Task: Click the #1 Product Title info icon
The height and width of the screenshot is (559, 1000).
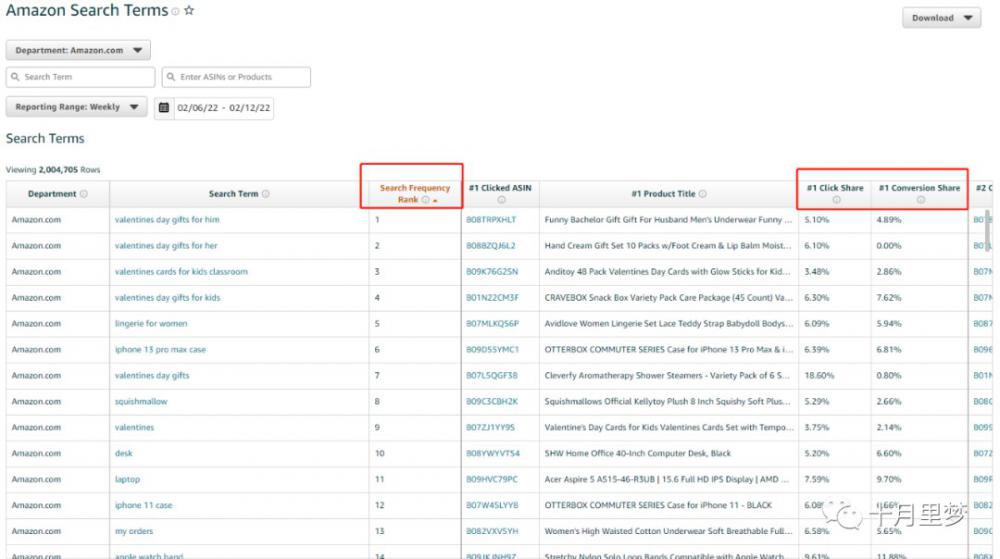Action: pyautogui.click(x=703, y=194)
